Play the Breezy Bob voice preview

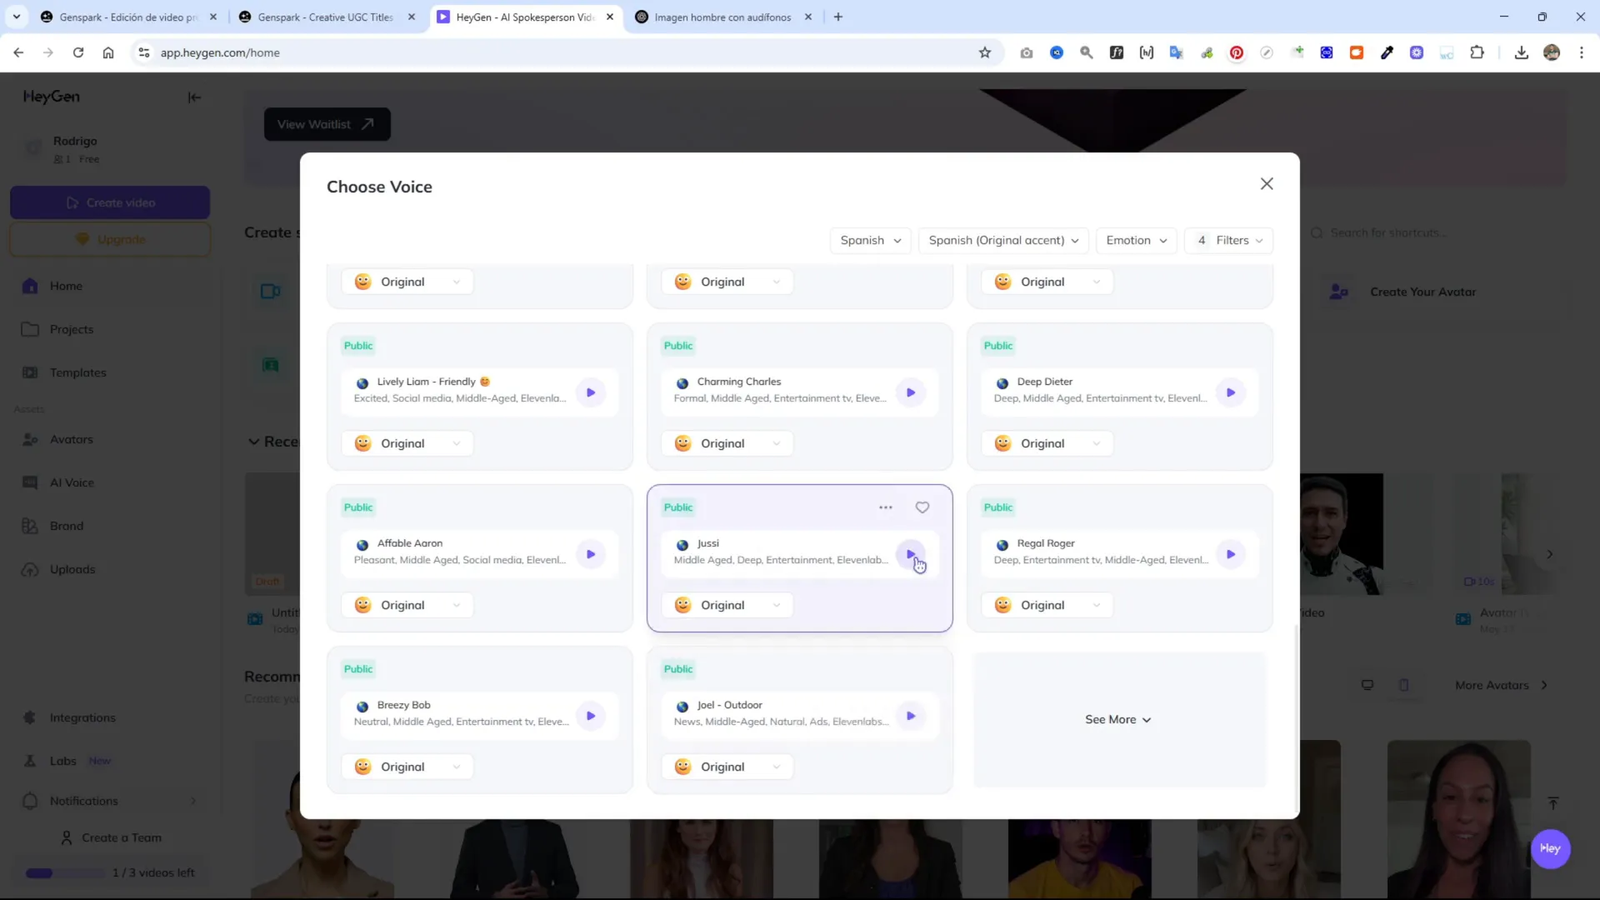(591, 716)
